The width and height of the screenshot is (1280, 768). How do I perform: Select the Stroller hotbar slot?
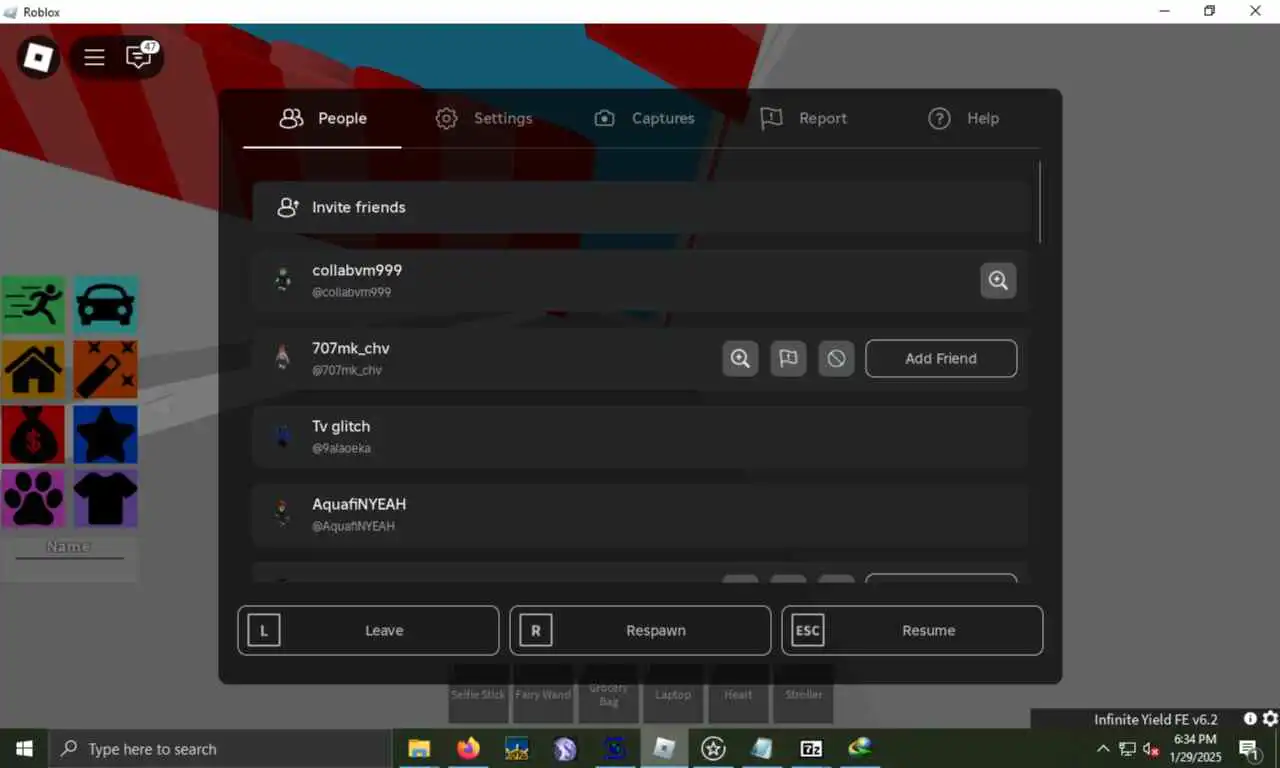(803, 694)
